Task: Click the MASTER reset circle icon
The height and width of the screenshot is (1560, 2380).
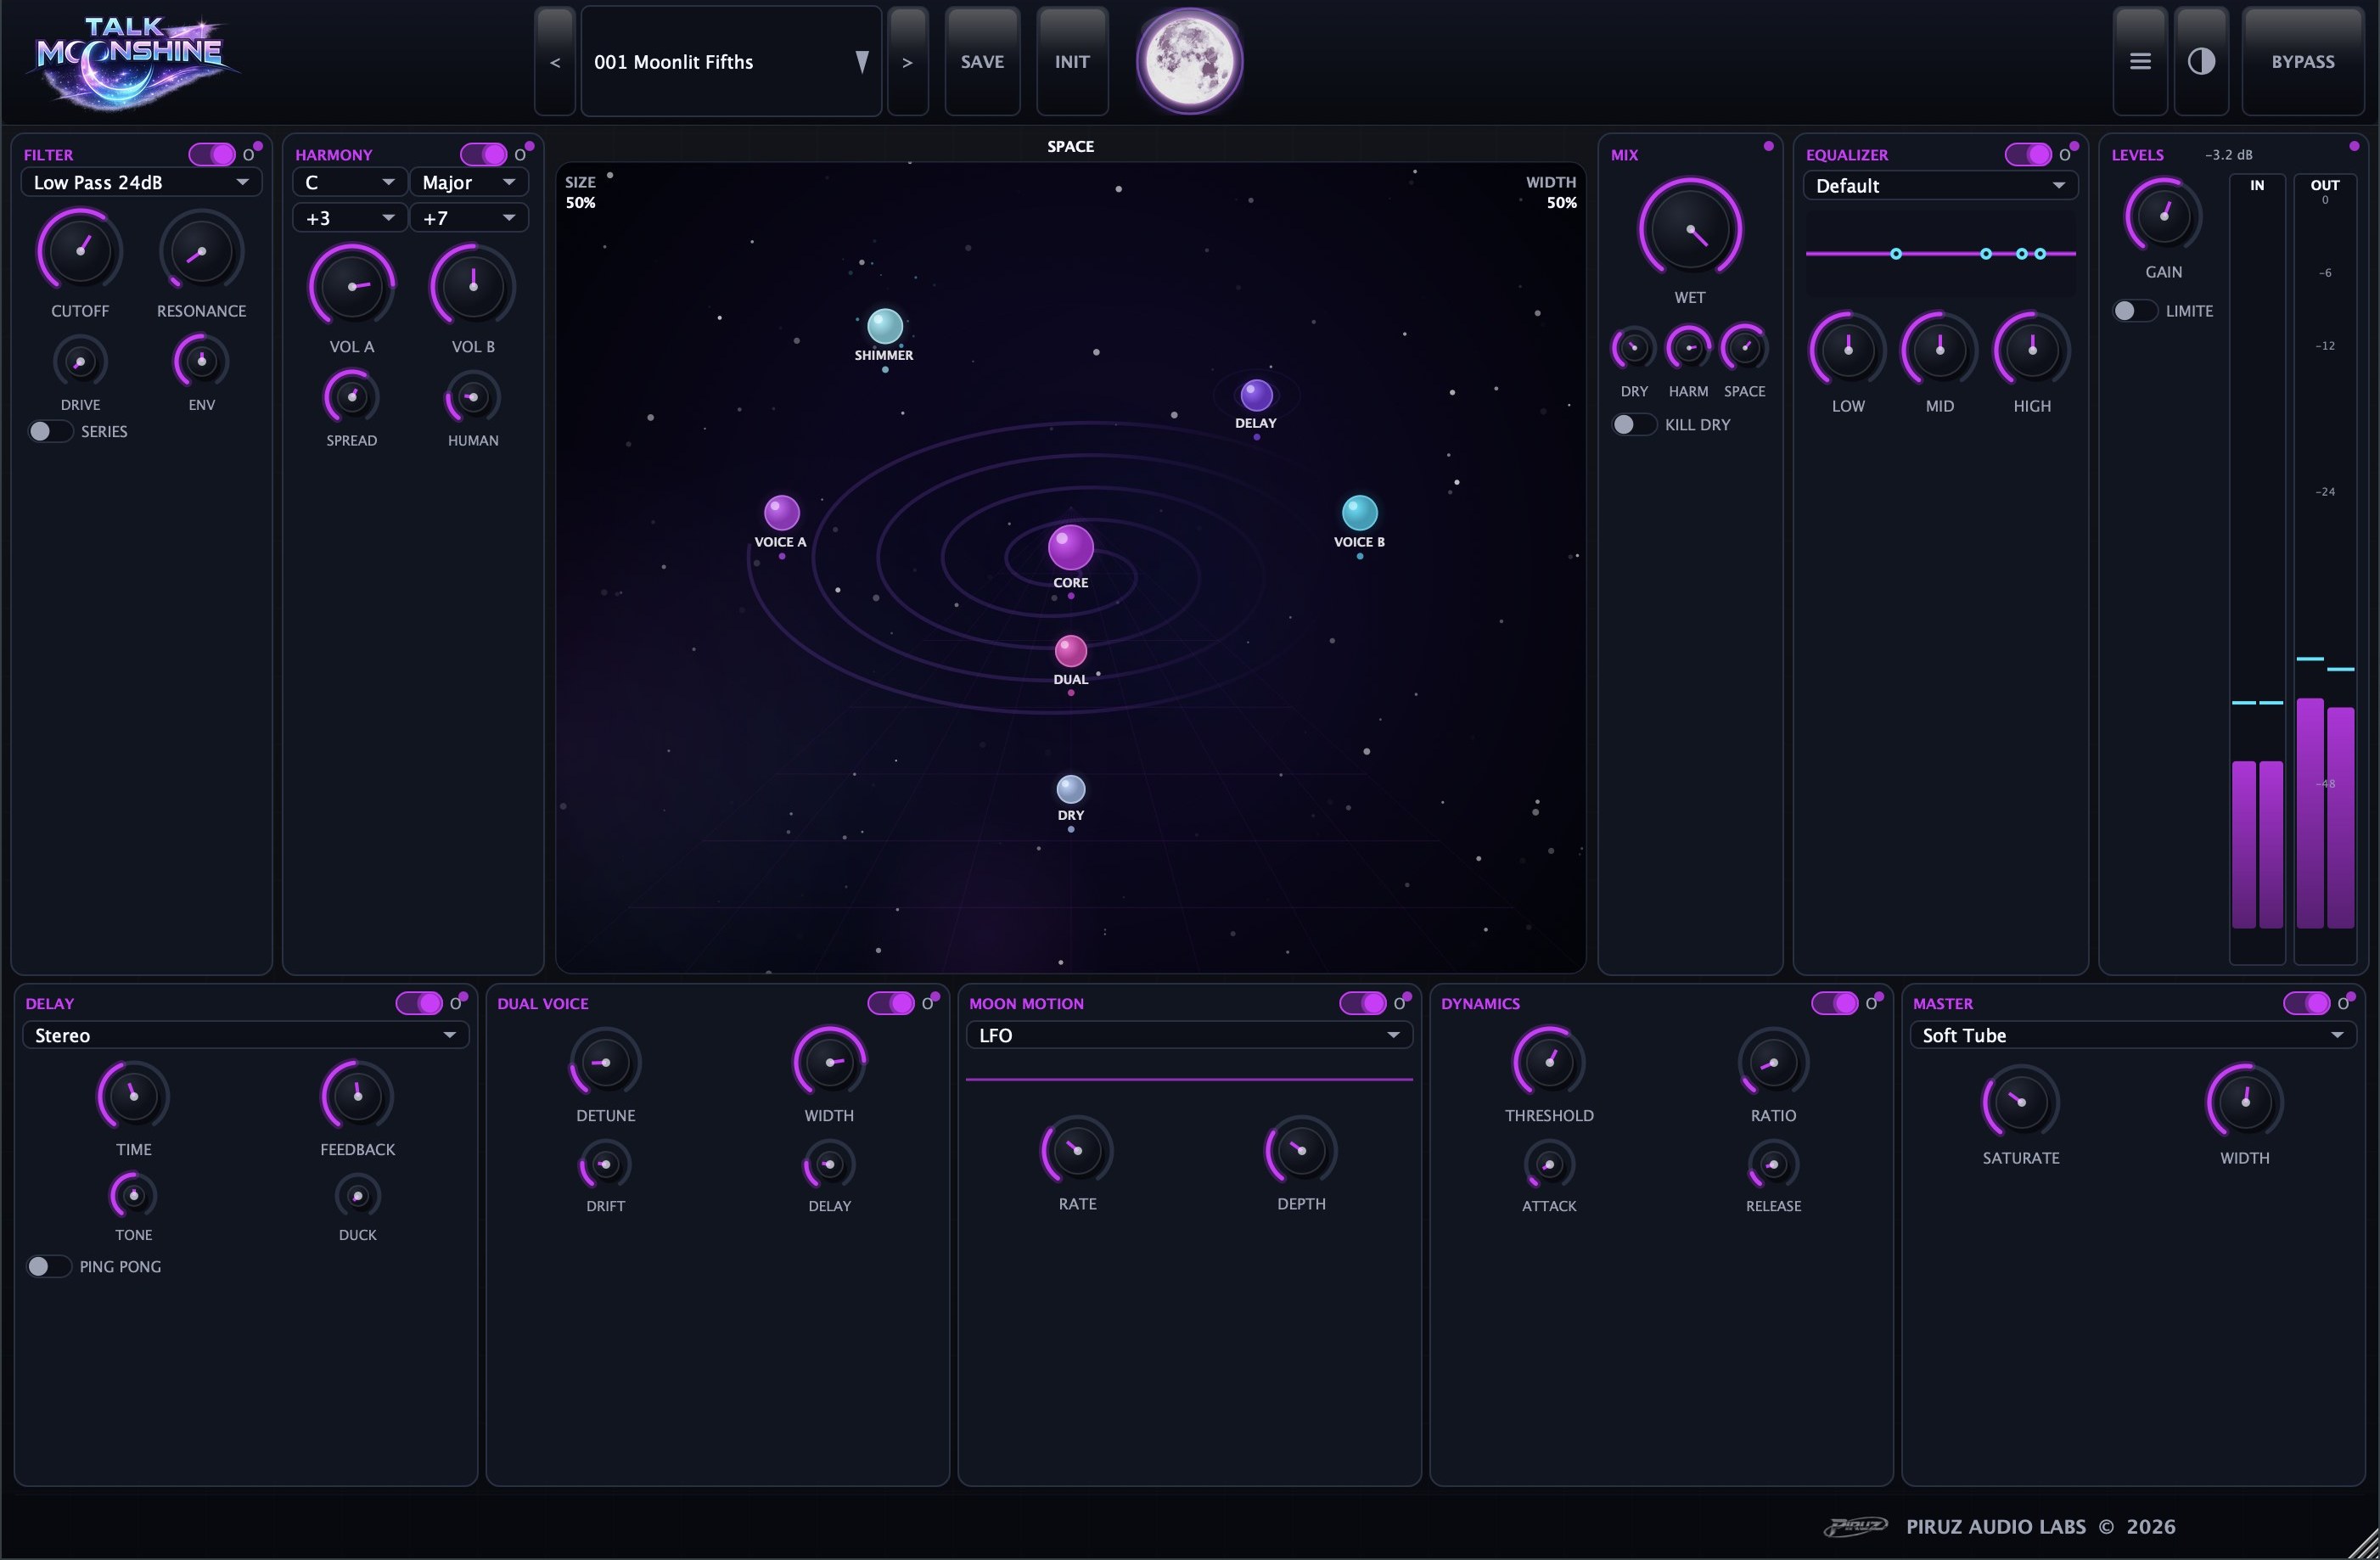Action: pyautogui.click(x=2344, y=1003)
